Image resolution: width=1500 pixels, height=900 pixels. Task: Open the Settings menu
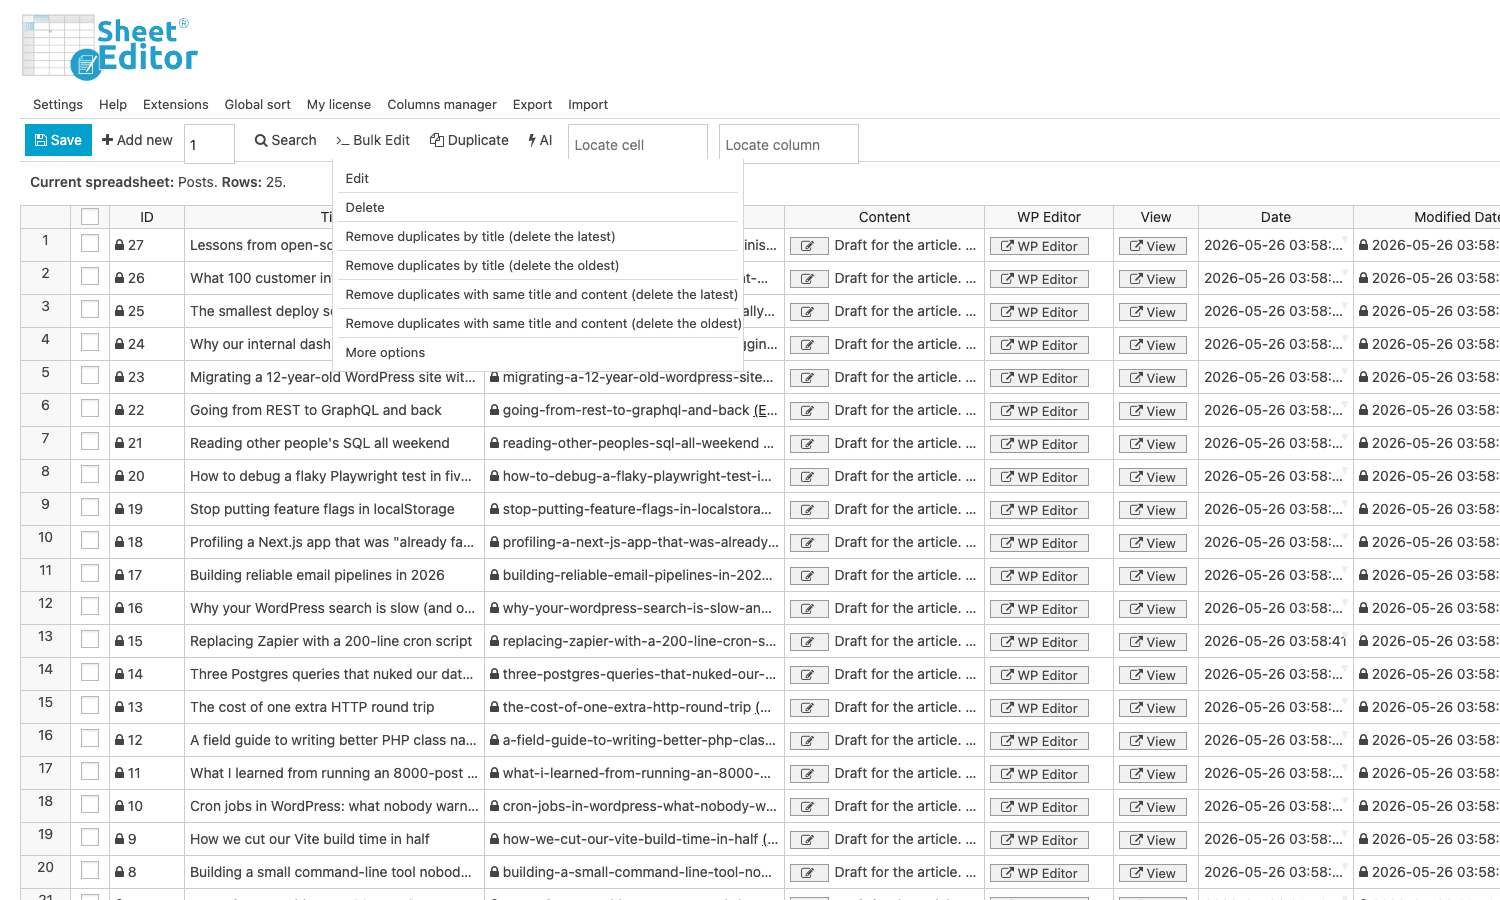click(x=58, y=104)
